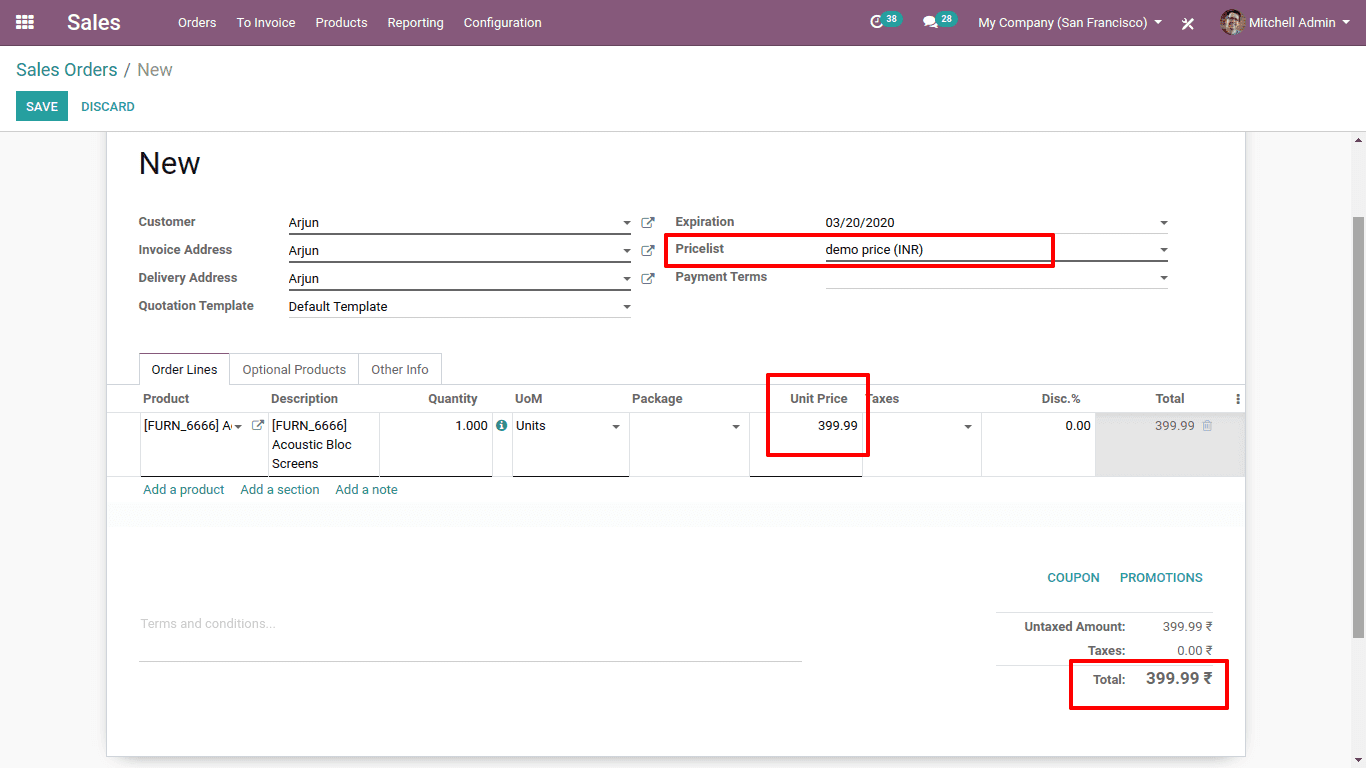Open the Products menu
Image resolution: width=1366 pixels, height=768 pixels.
pyautogui.click(x=341, y=22)
